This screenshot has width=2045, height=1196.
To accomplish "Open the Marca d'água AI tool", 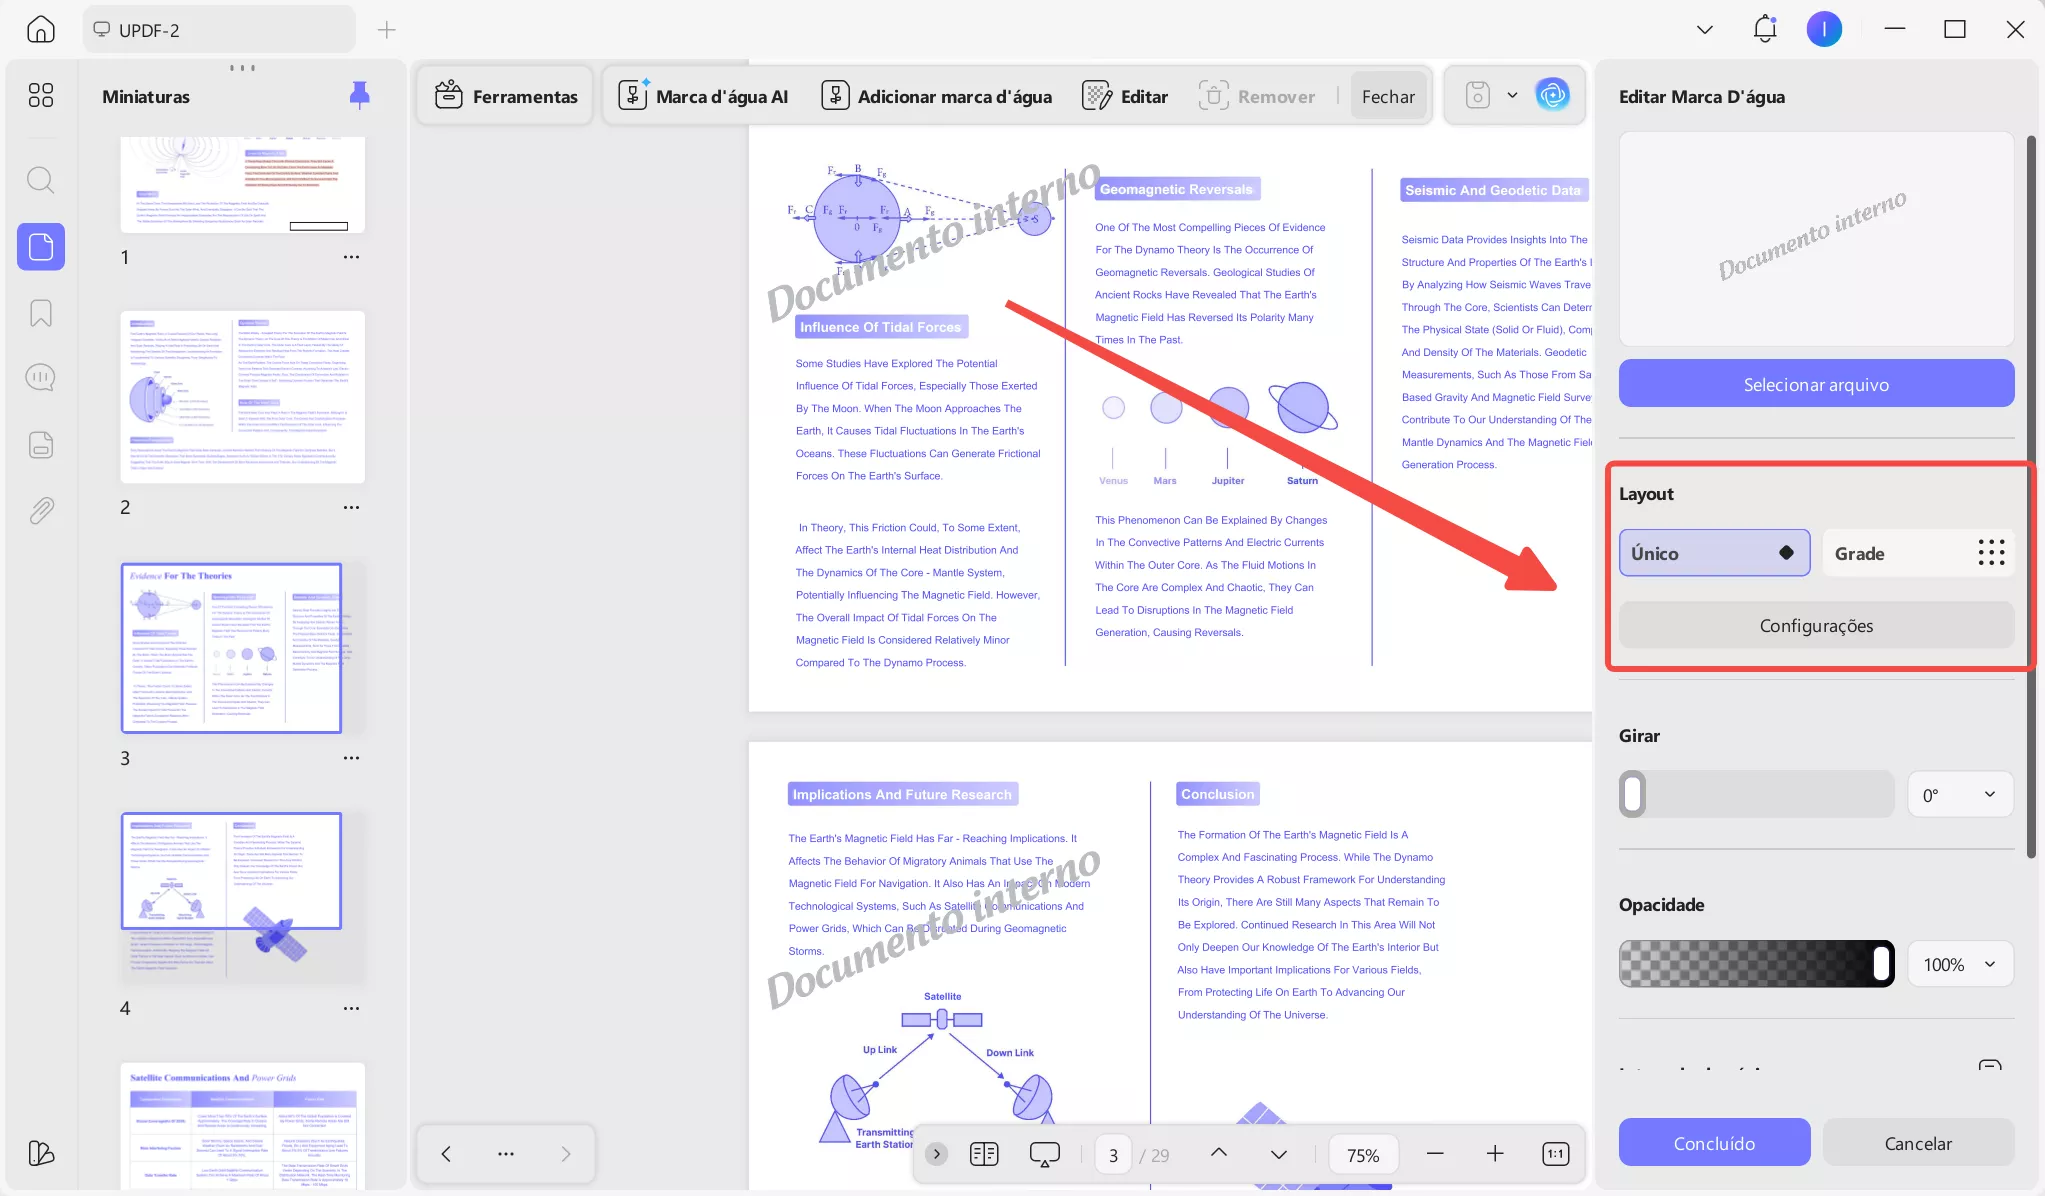I will coord(705,96).
